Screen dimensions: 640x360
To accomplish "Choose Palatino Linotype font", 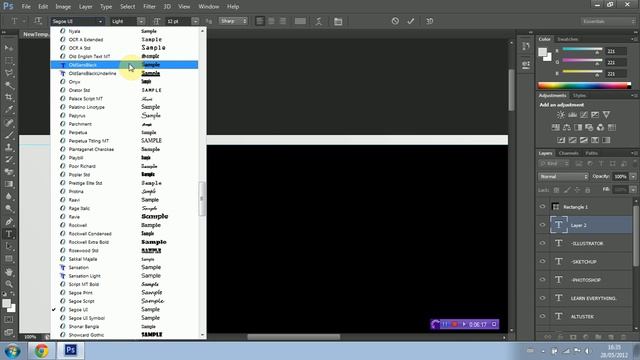I will pyautogui.click(x=124, y=107).
